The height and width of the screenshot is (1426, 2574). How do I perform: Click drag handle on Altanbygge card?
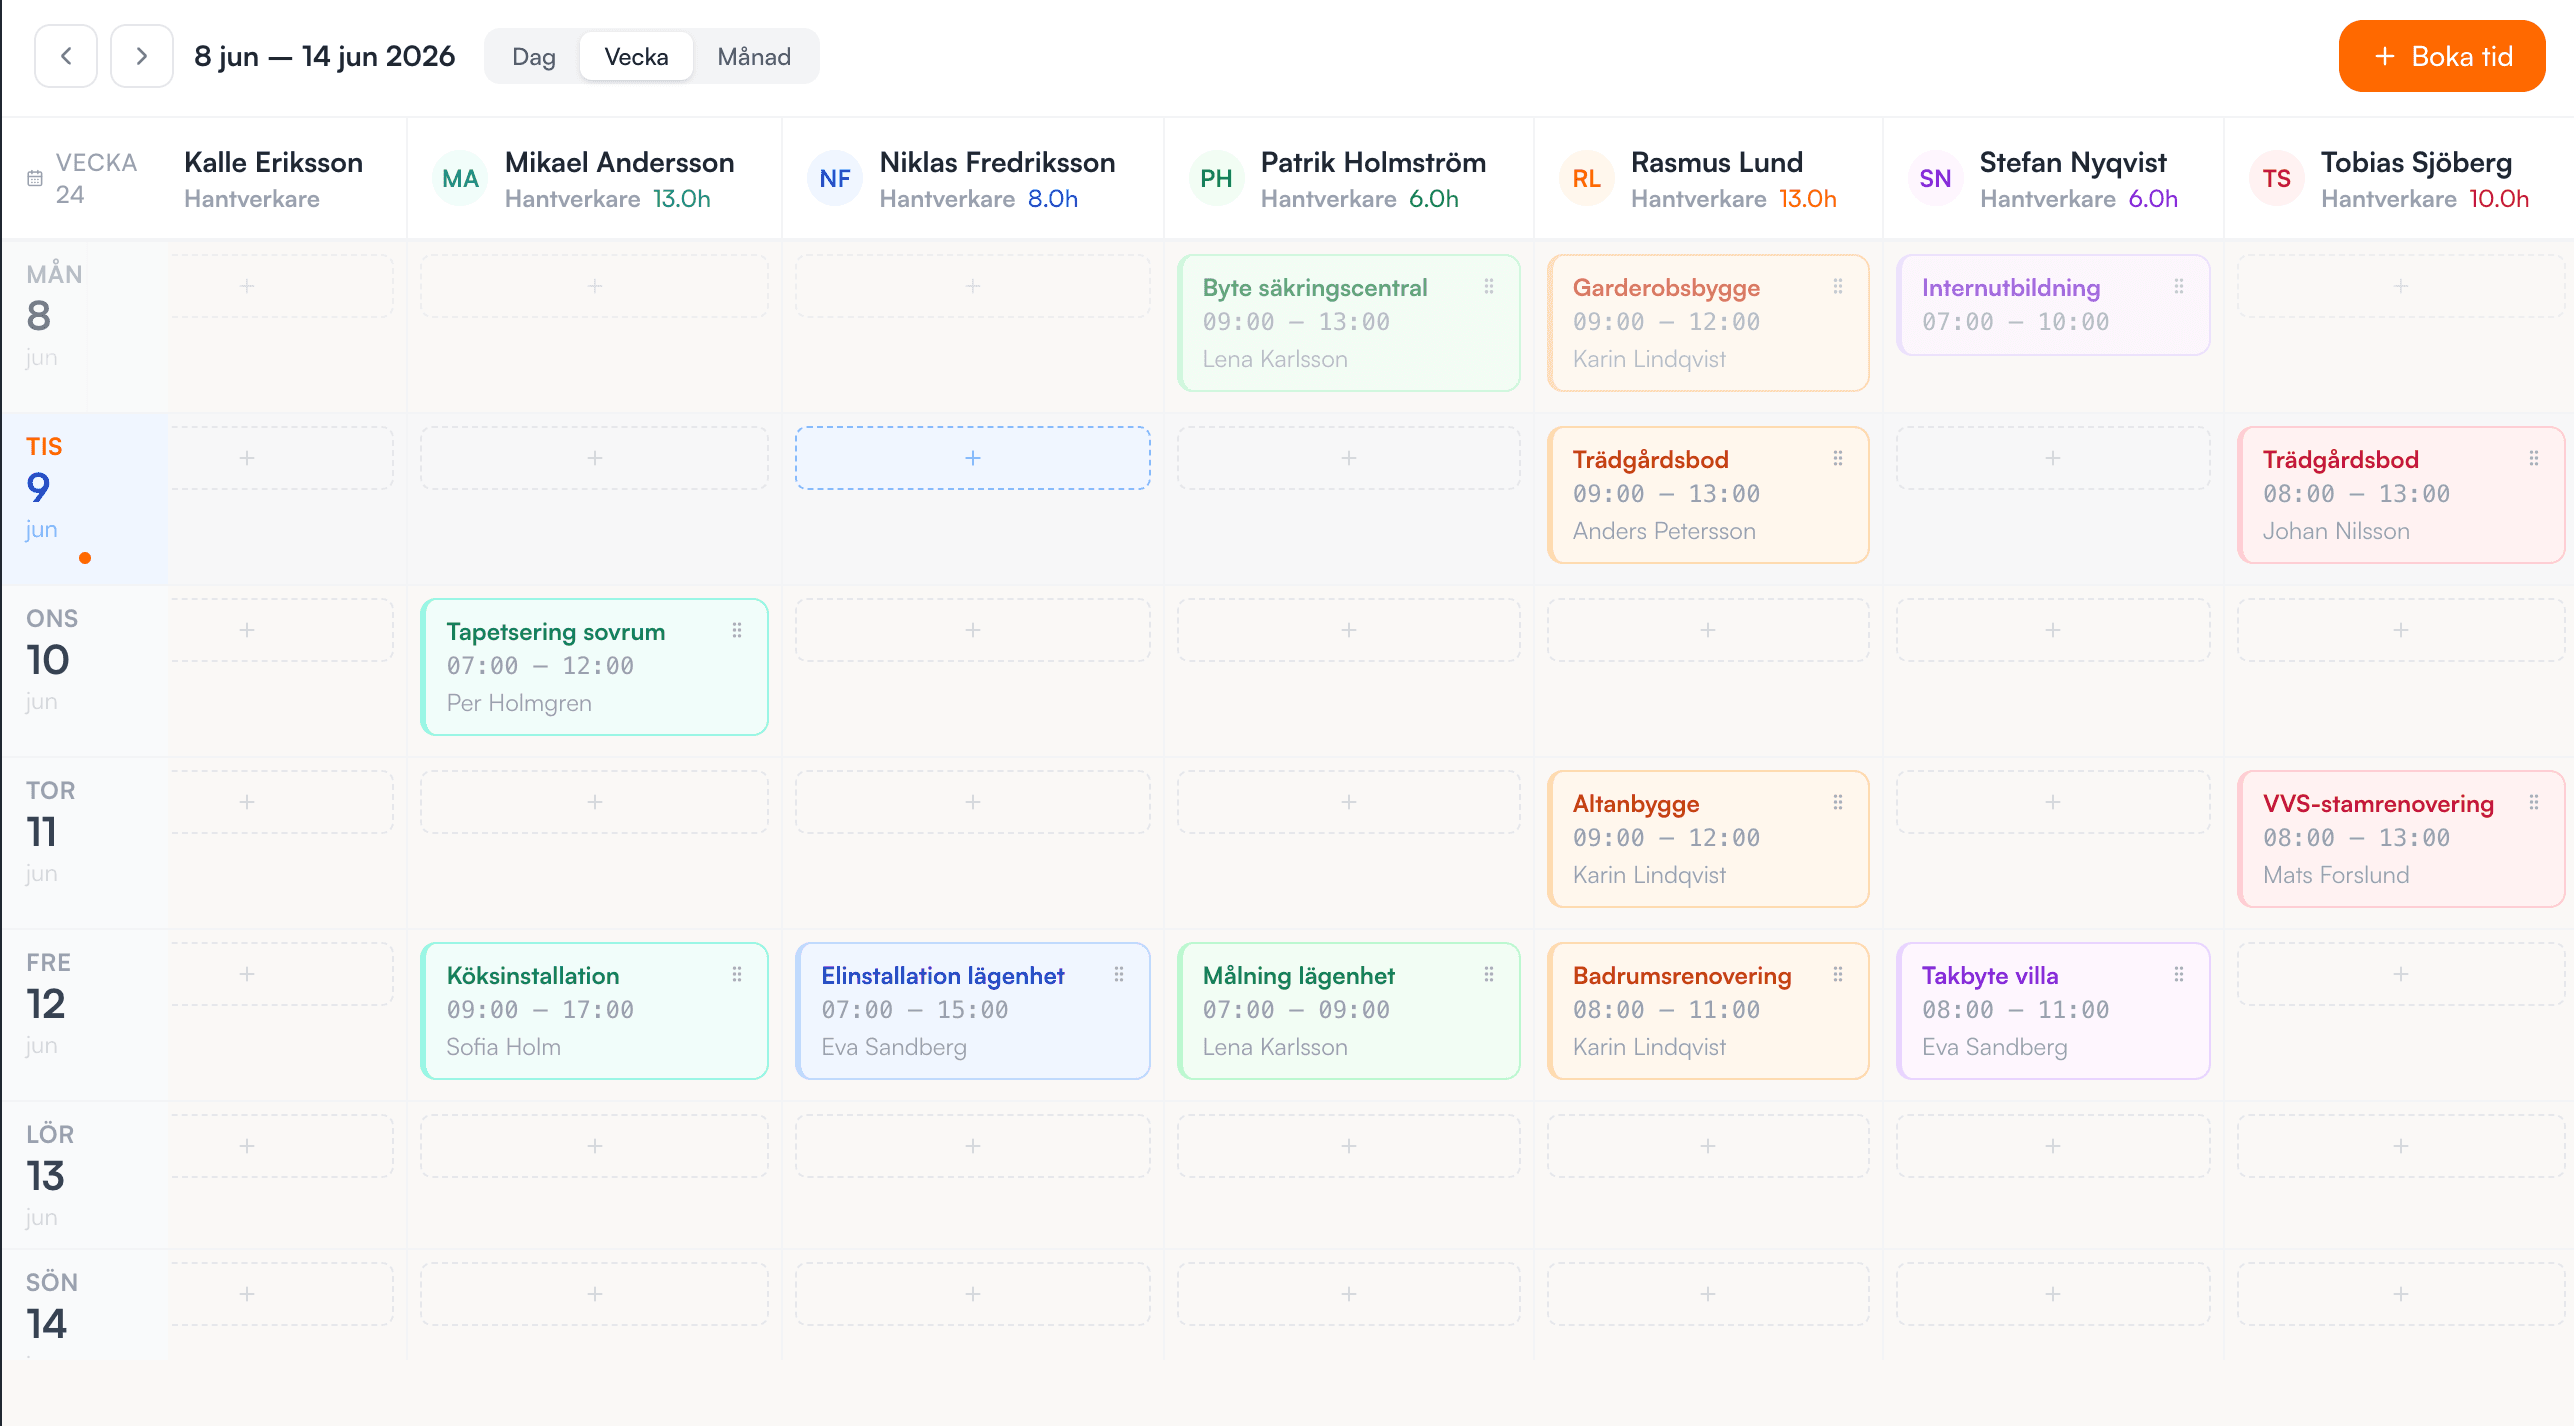coord(1838,802)
